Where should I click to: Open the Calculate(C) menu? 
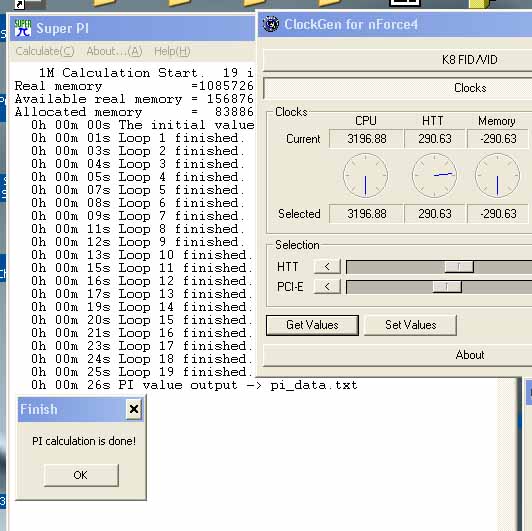click(x=45, y=51)
